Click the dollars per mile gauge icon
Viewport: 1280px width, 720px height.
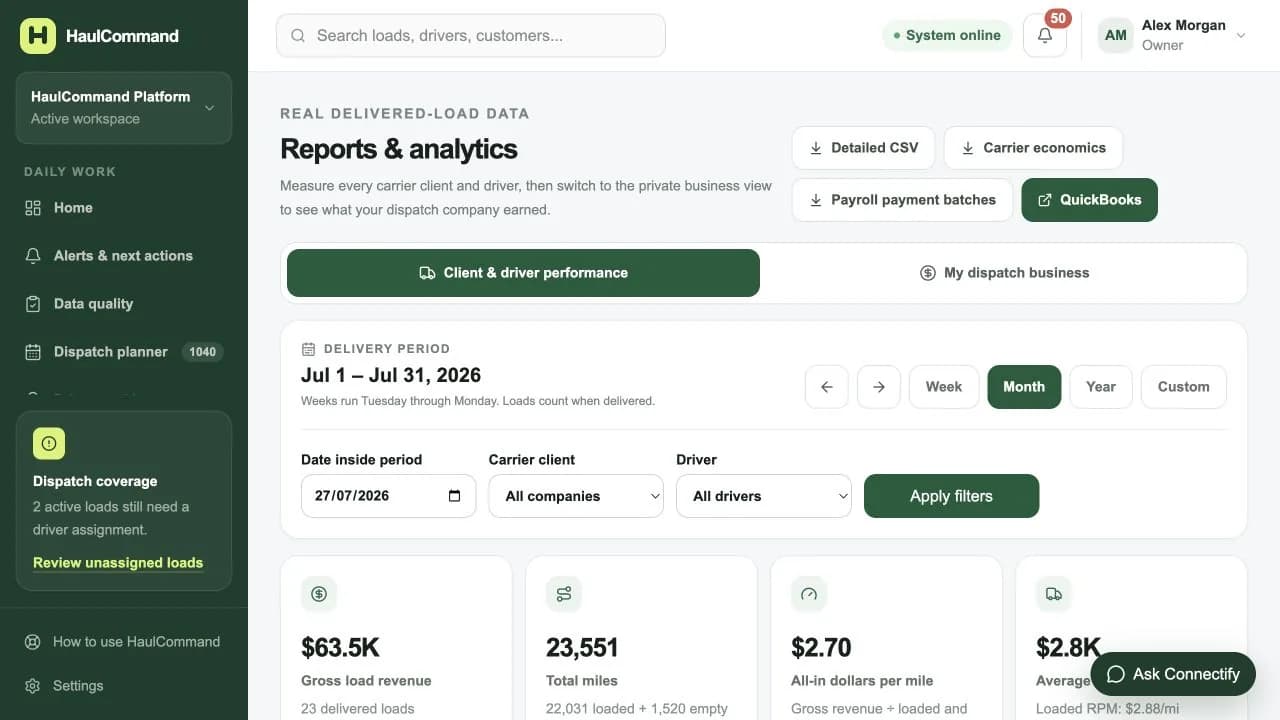pos(809,594)
